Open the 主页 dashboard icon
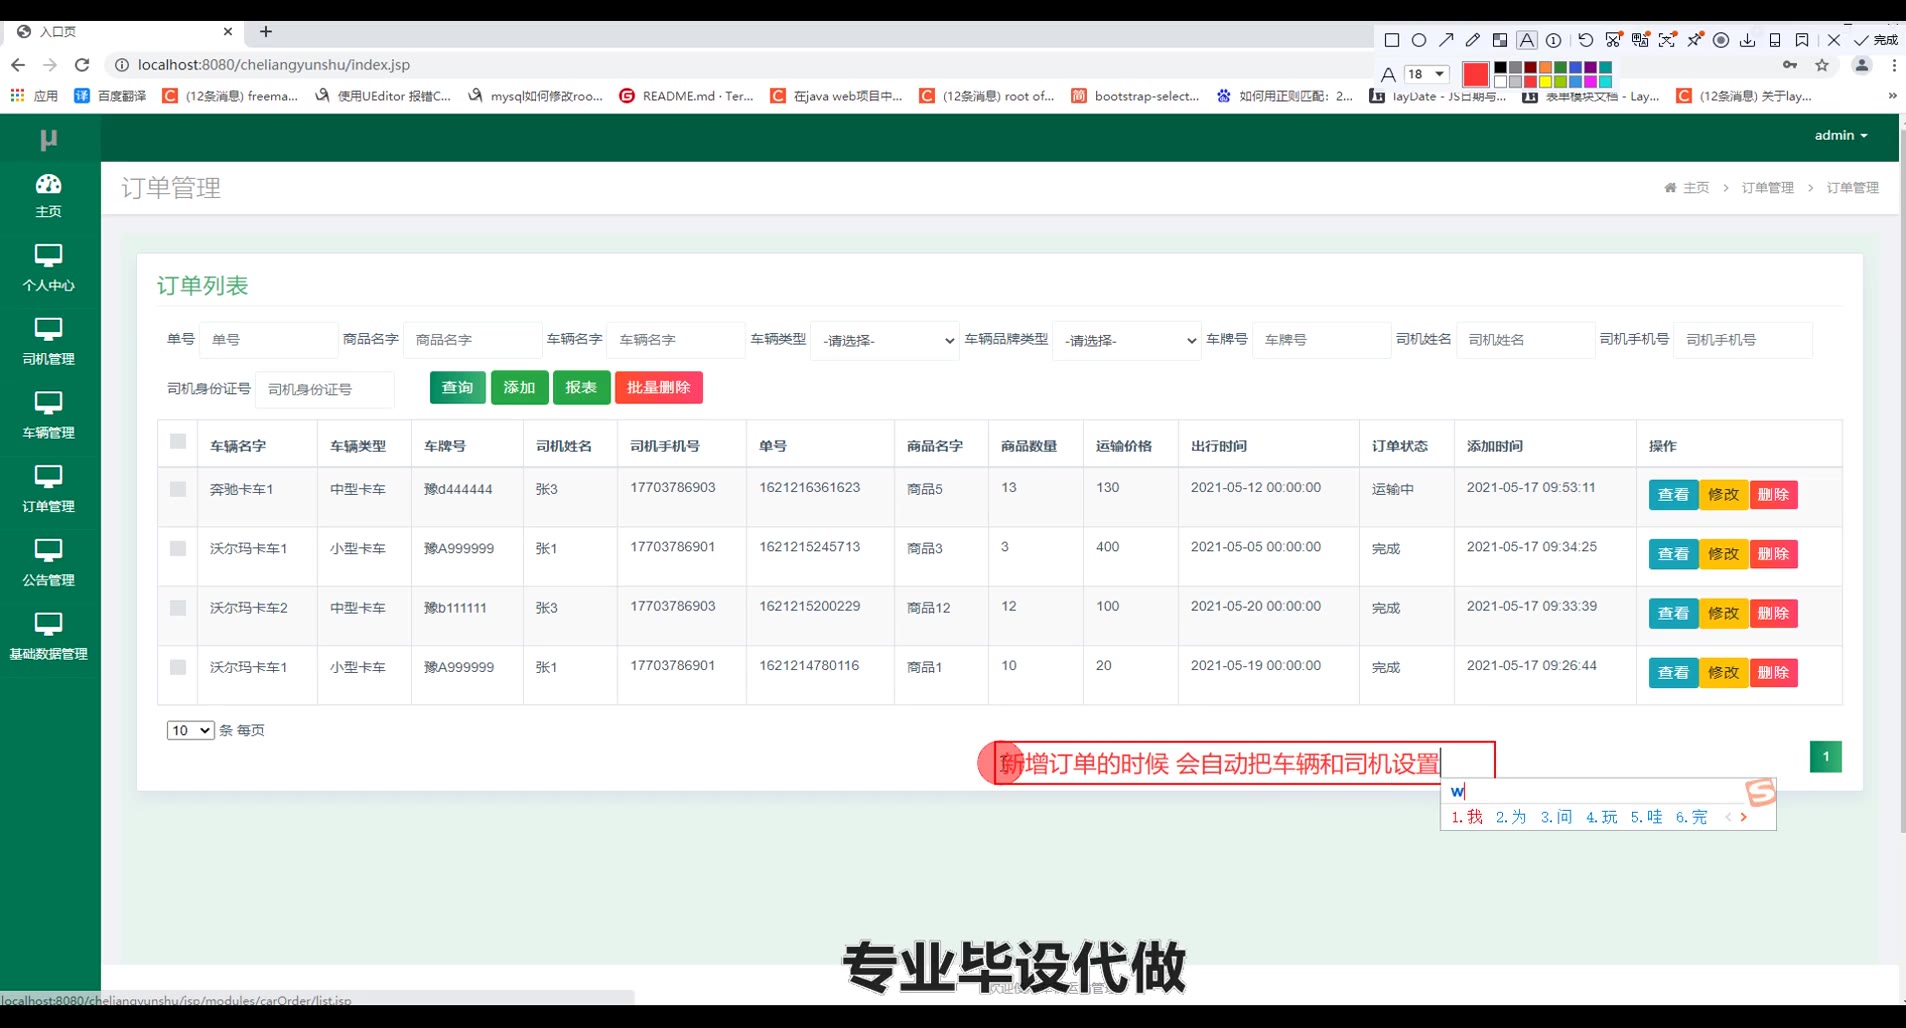1906x1028 pixels. click(x=48, y=195)
